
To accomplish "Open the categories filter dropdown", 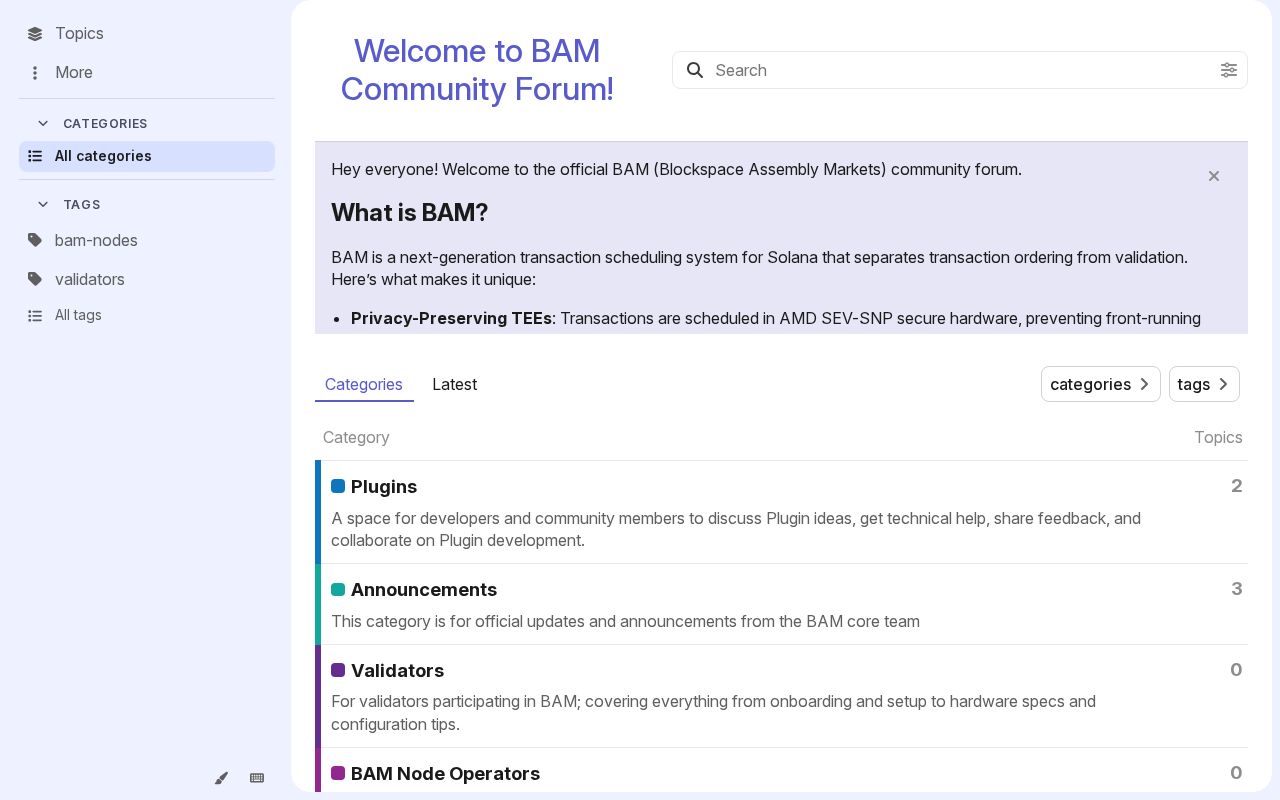I will 1100,384.
